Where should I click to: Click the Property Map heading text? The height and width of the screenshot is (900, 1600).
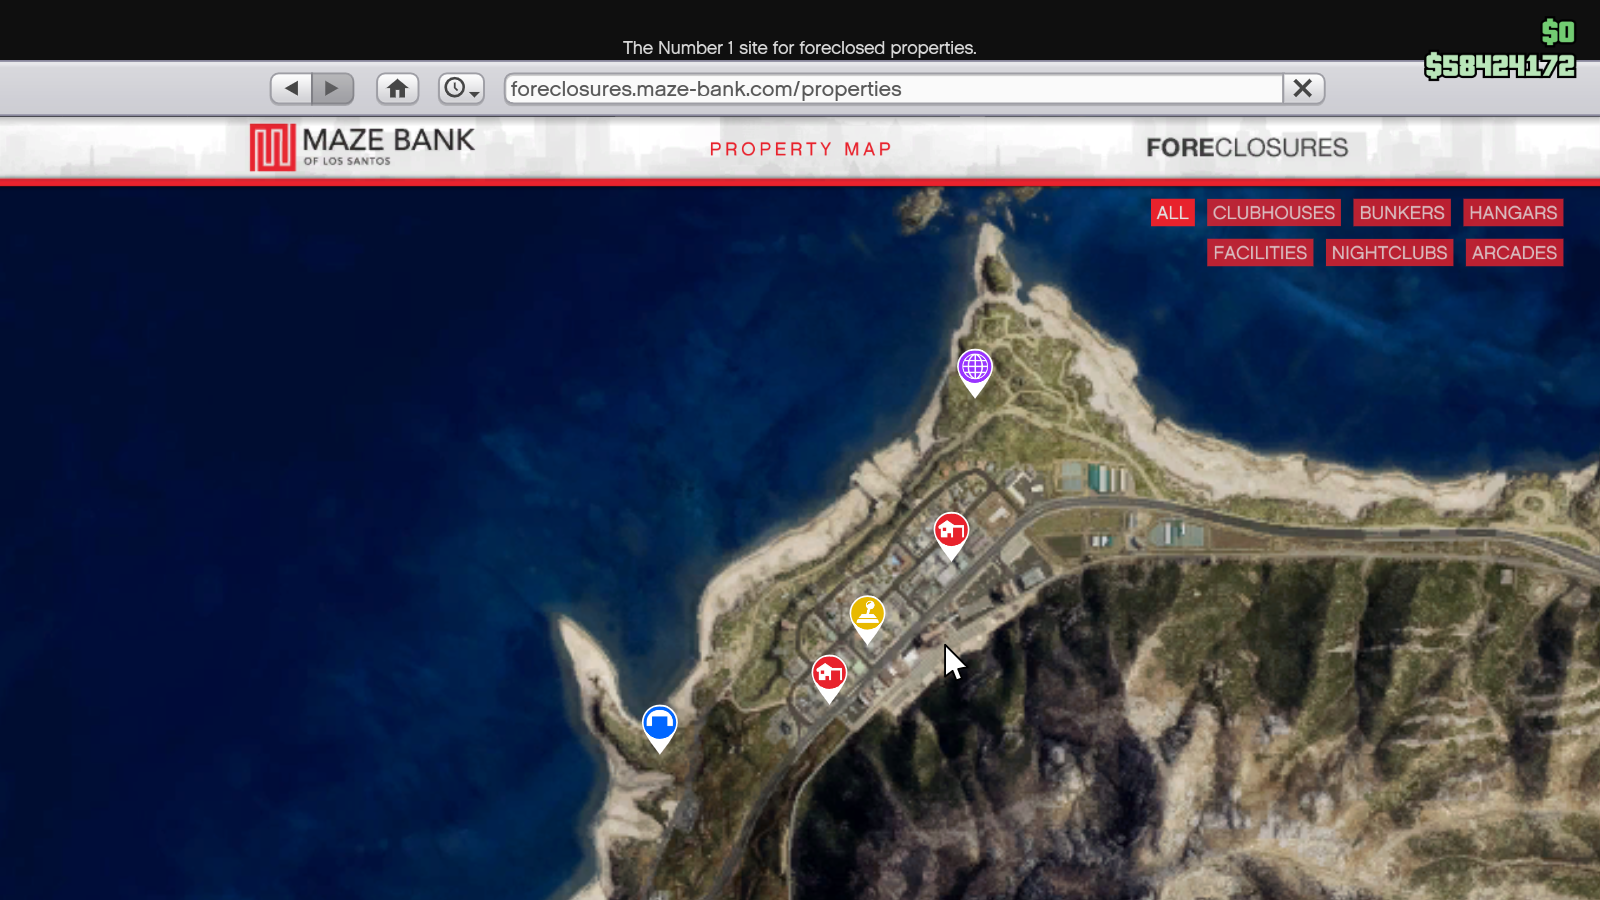(x=800, y=149)
